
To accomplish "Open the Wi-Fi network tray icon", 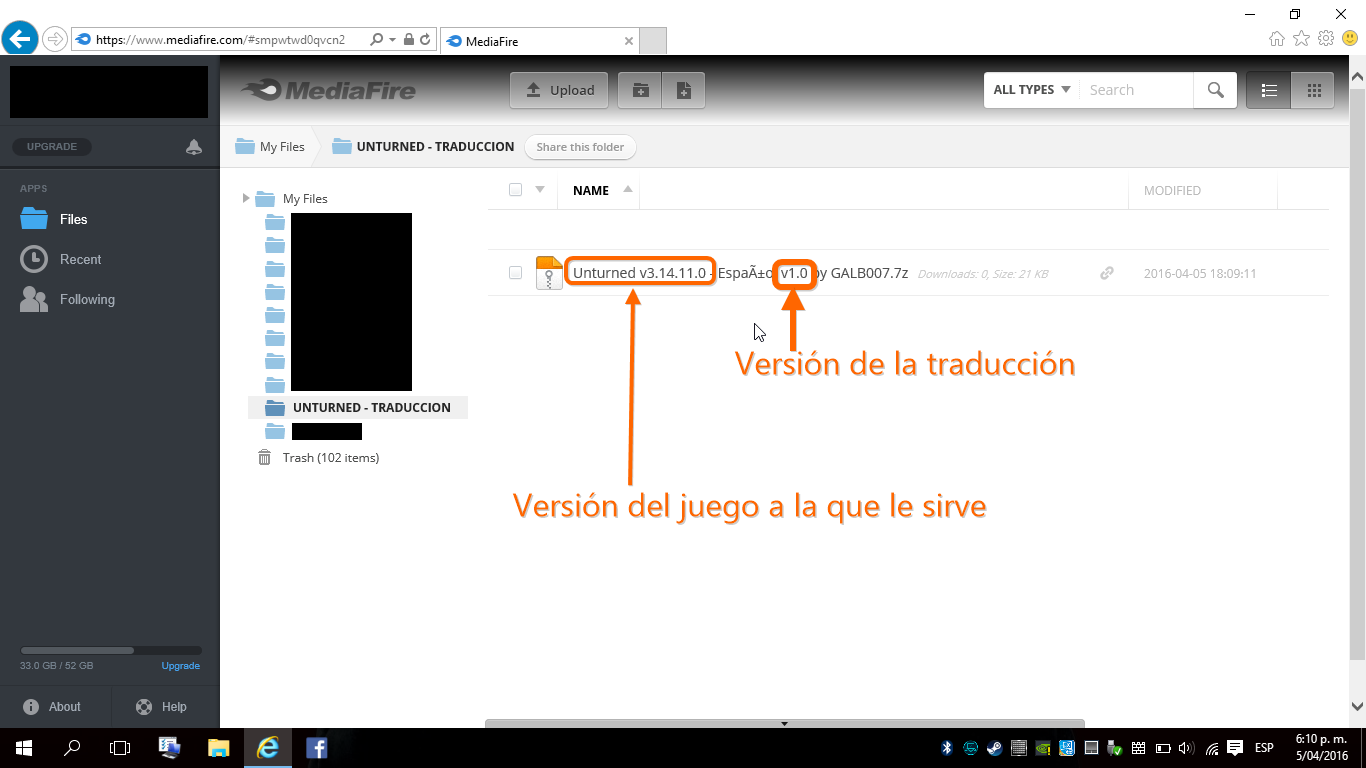I will tap(1211, 748).
